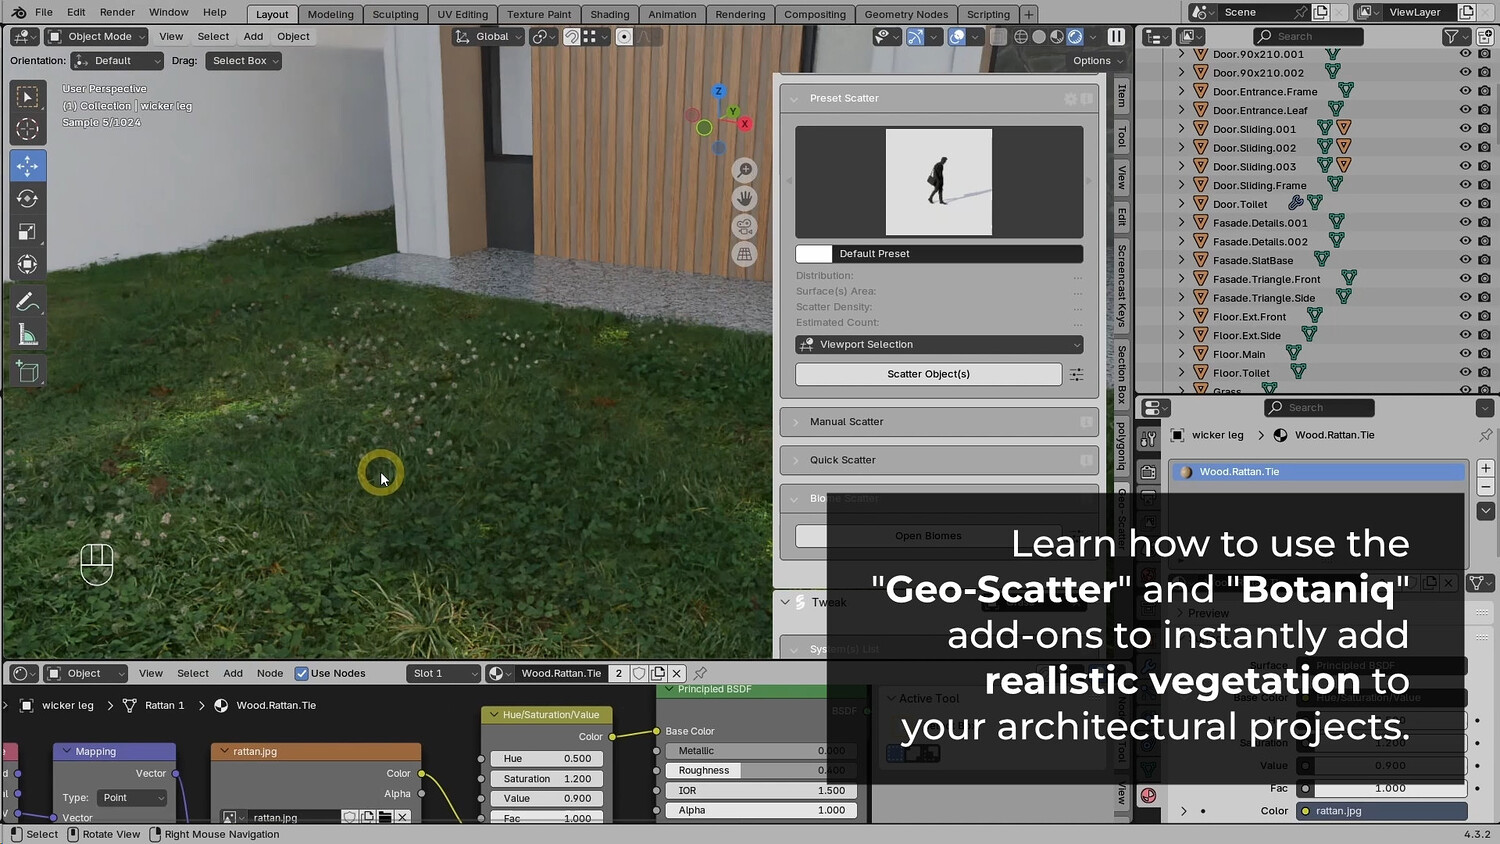Open the Drag Select Box dropdown

pos(244,61)
